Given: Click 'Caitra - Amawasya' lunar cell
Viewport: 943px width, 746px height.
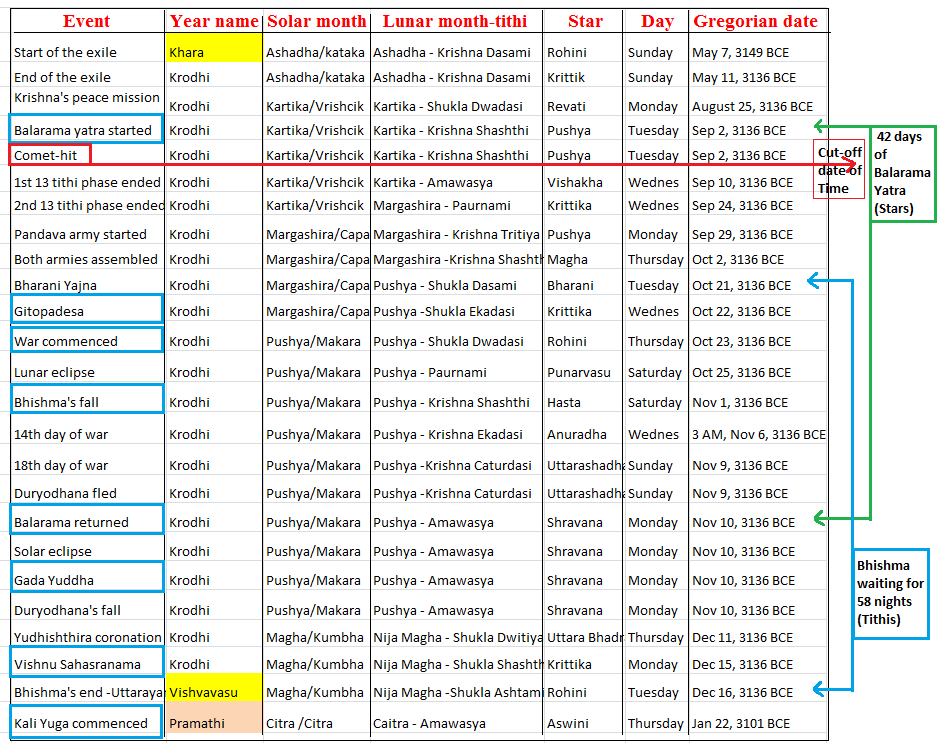Looking at the screenshot, I should (429, 723).
